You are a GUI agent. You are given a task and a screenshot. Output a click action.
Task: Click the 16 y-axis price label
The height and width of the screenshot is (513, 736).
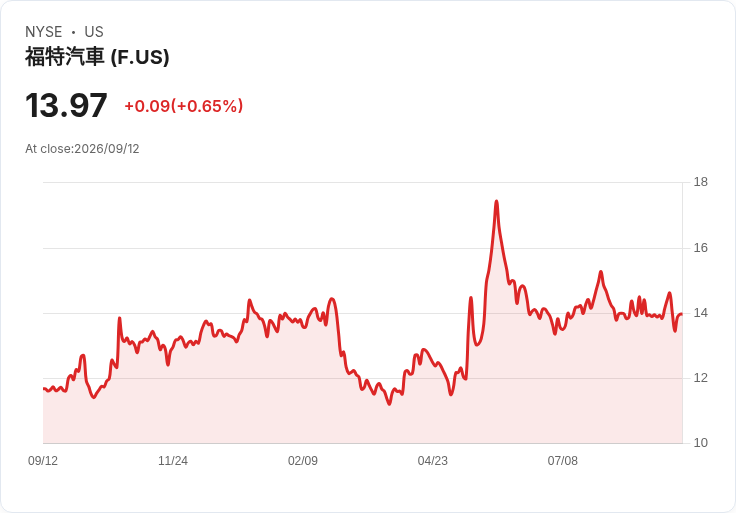[x=701, y=248]
